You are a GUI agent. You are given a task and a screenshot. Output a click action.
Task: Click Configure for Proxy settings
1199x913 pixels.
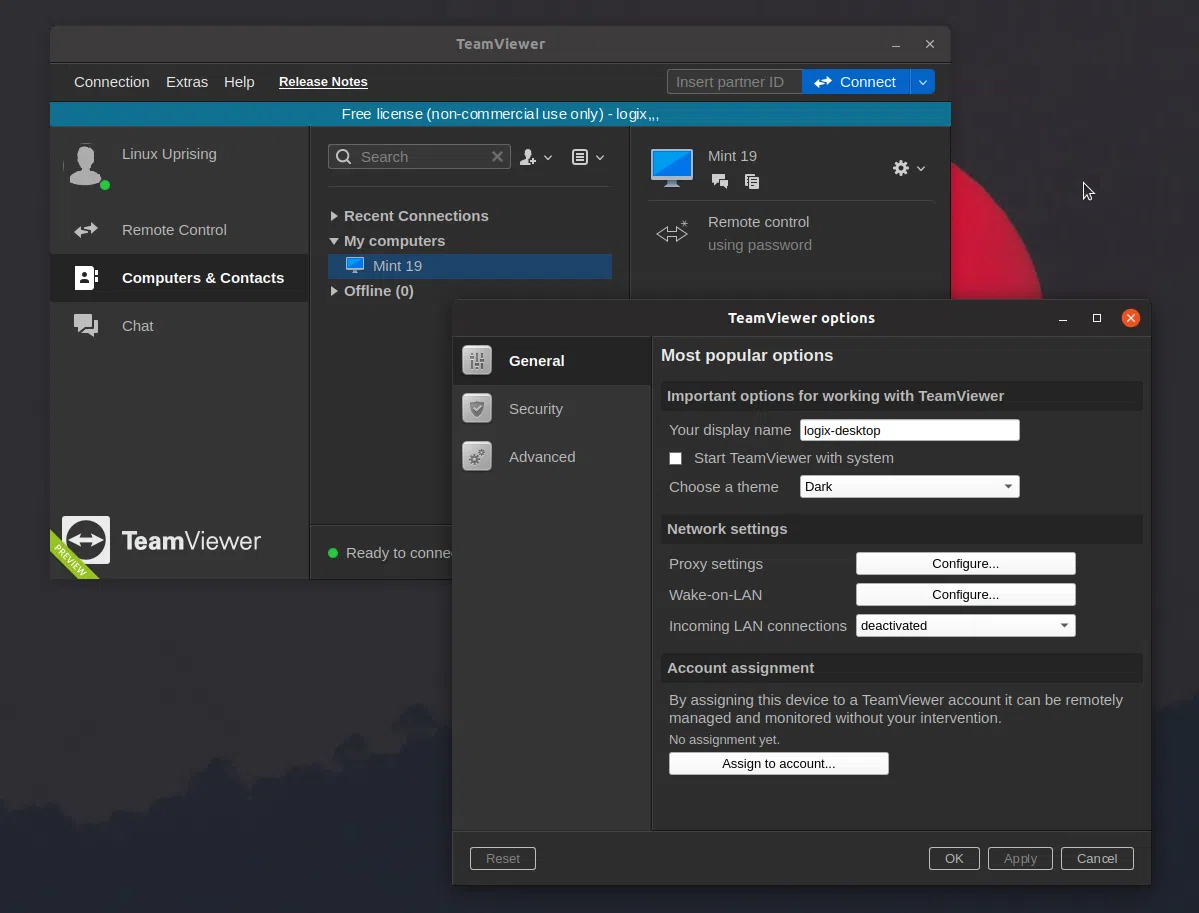pyautogui.click(x=965, y=564)
